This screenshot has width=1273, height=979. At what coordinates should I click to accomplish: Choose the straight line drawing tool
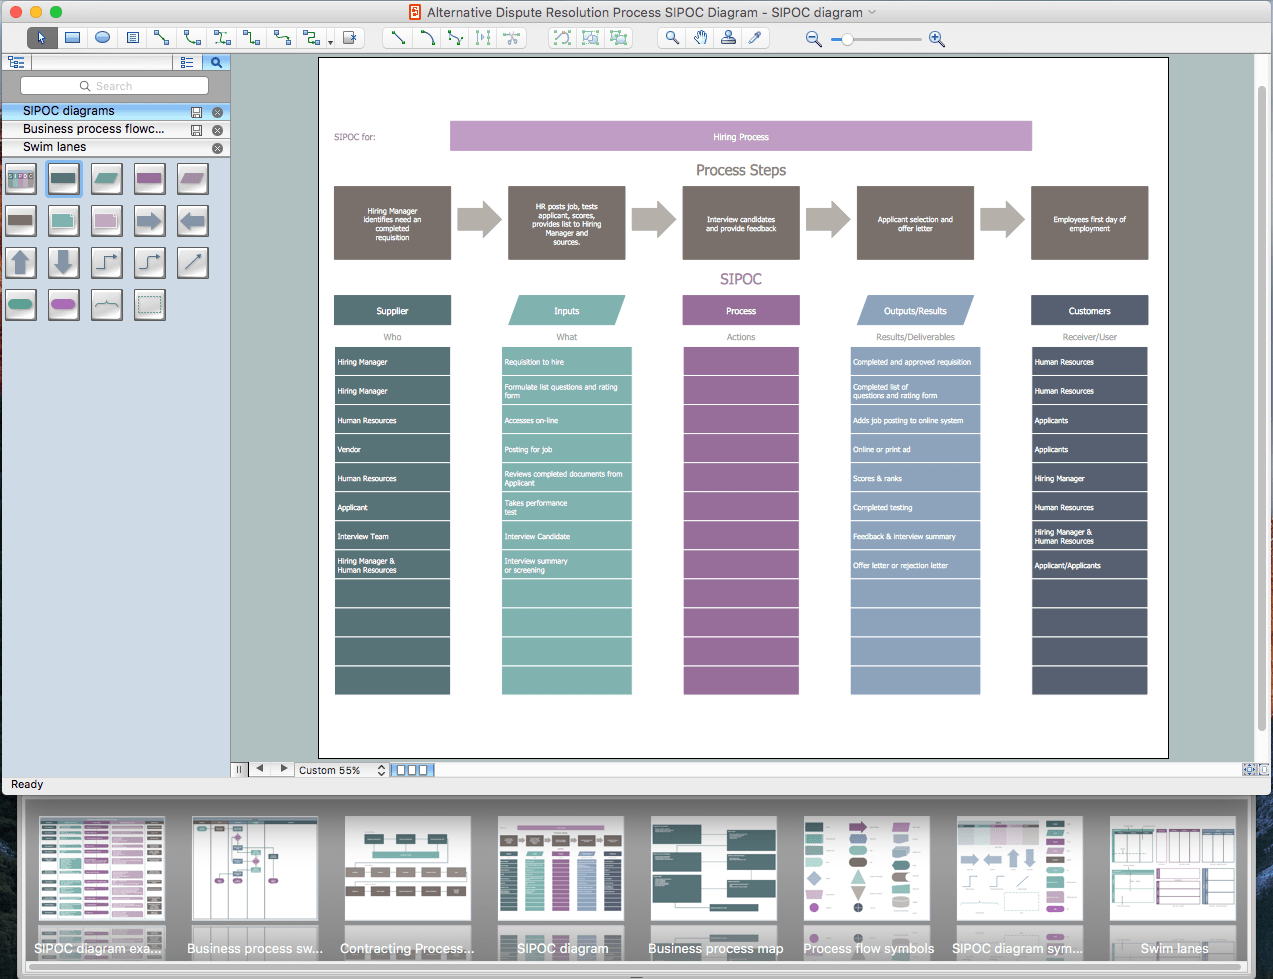398,38
